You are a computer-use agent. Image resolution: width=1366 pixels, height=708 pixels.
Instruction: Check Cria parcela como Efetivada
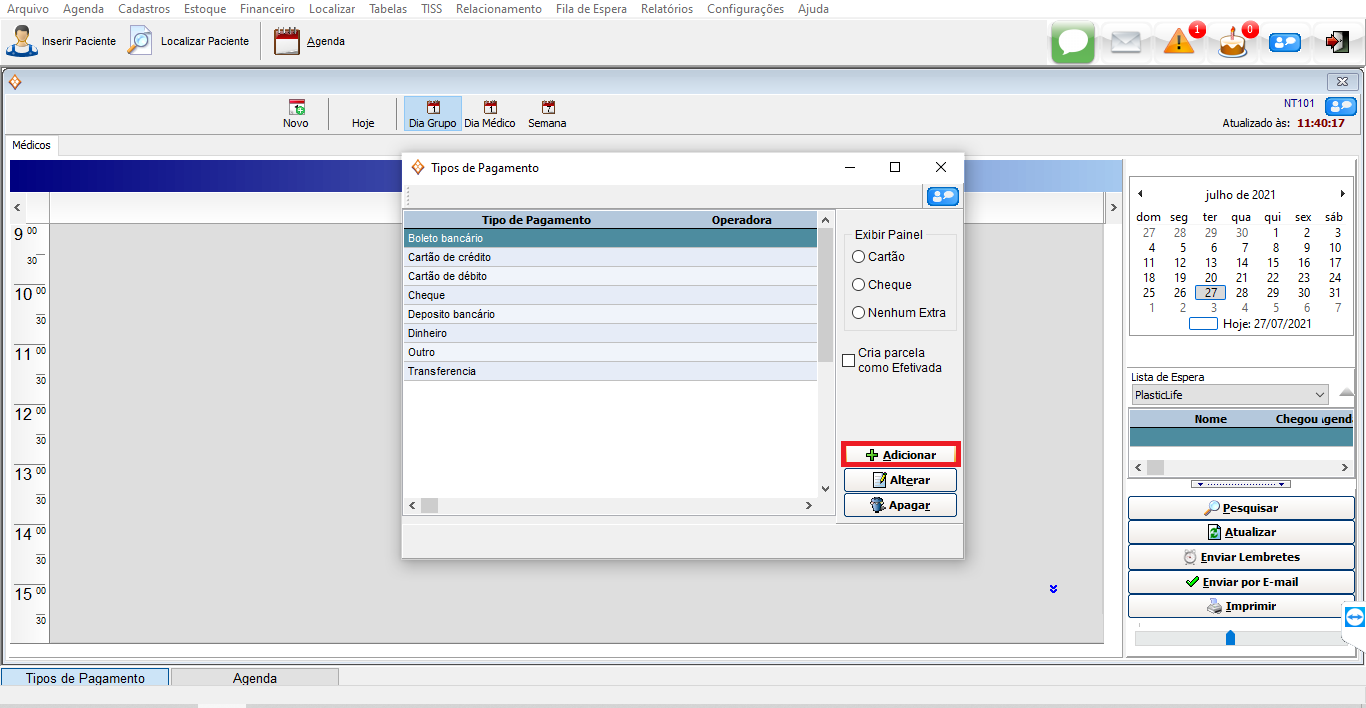click(849, 361)
